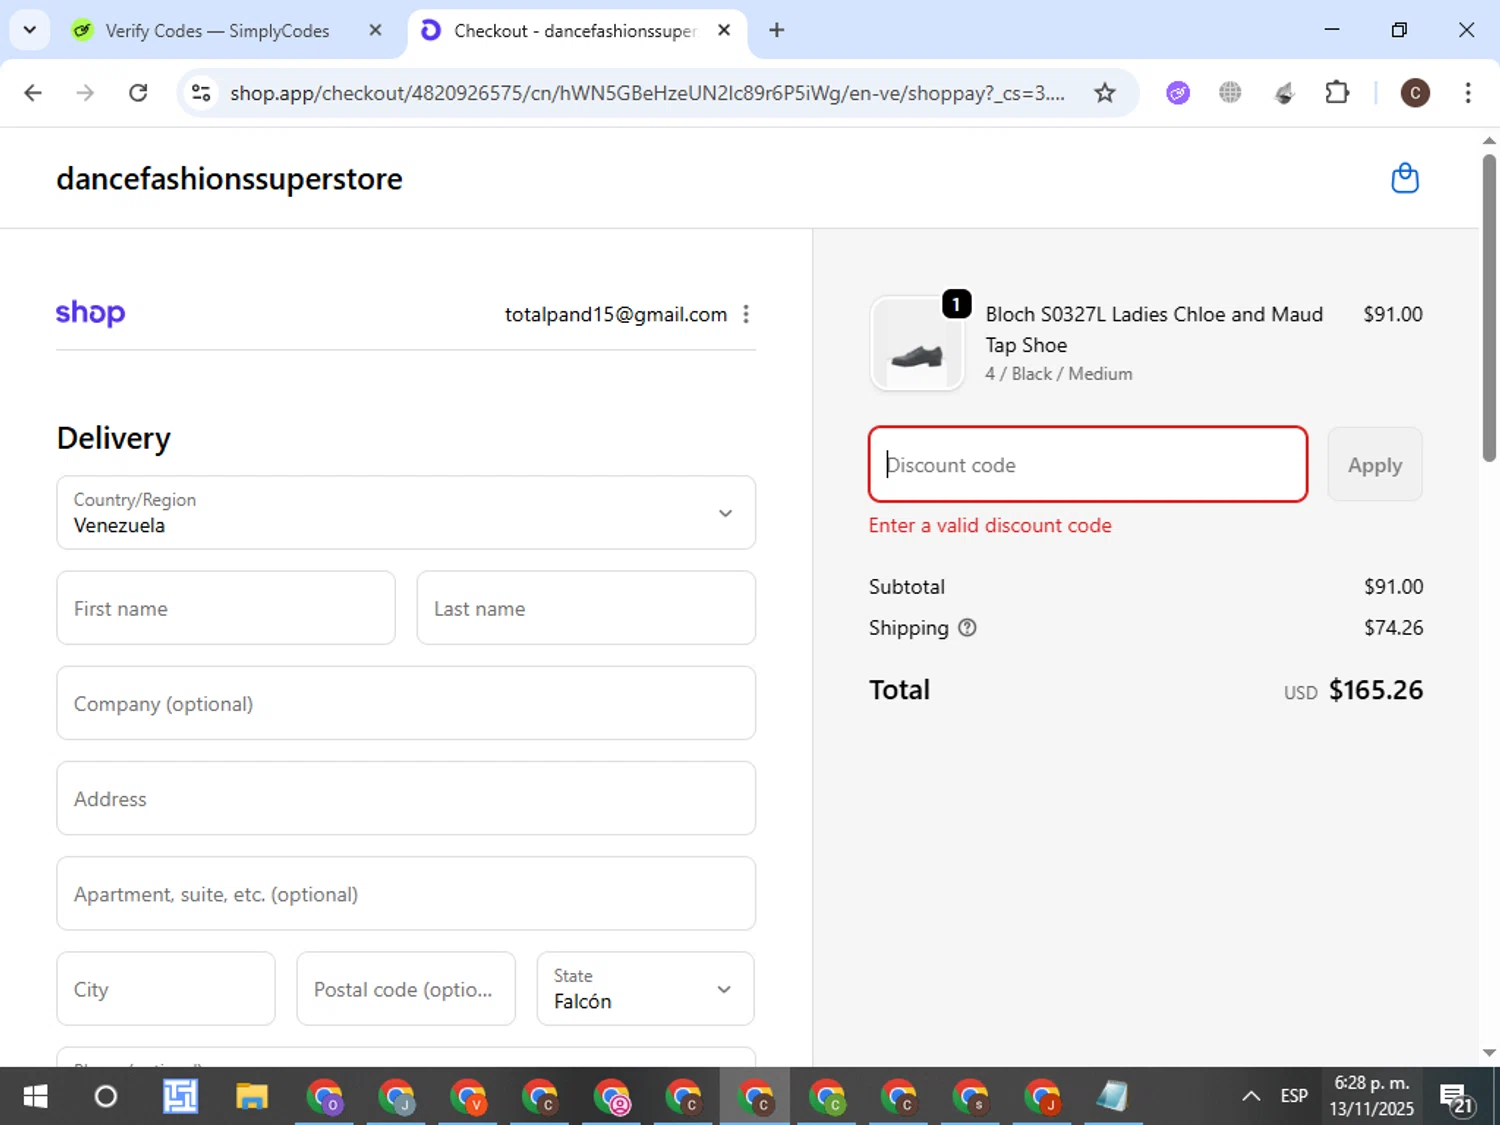Open File Explorer from the taskbar
This screenshot has width=1500, height=1125.
(252, 1097)
